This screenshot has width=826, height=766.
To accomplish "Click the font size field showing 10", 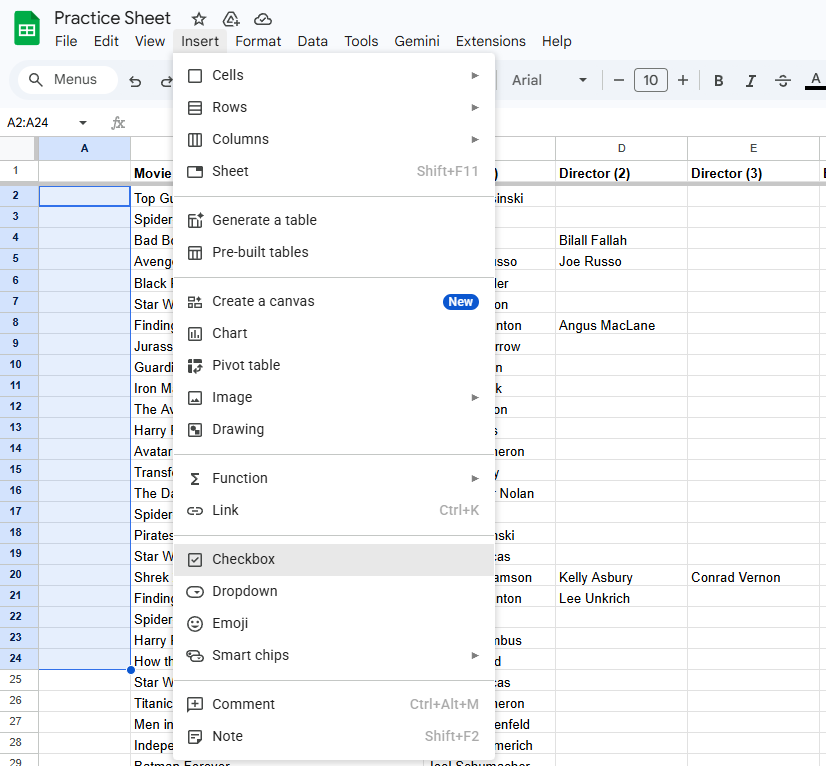I will [651, 80].
